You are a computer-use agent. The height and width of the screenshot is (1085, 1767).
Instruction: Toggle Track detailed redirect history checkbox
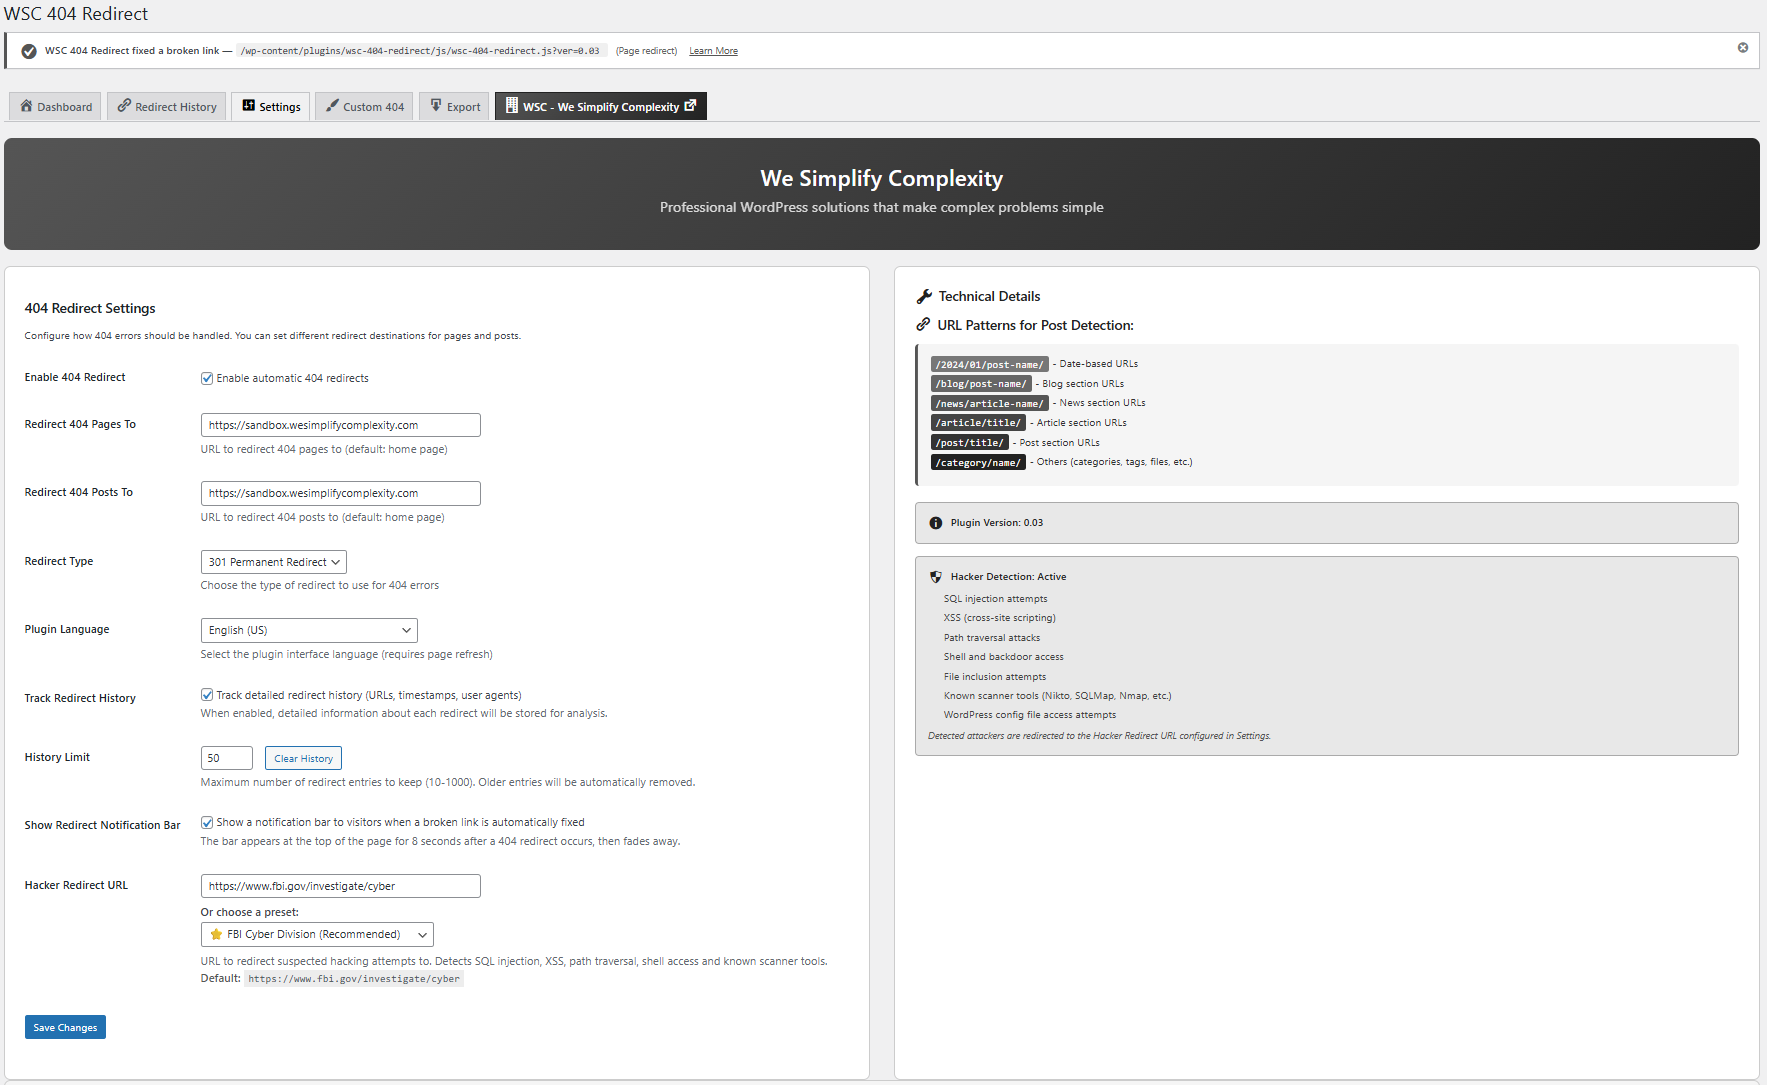tap(207, 695)
